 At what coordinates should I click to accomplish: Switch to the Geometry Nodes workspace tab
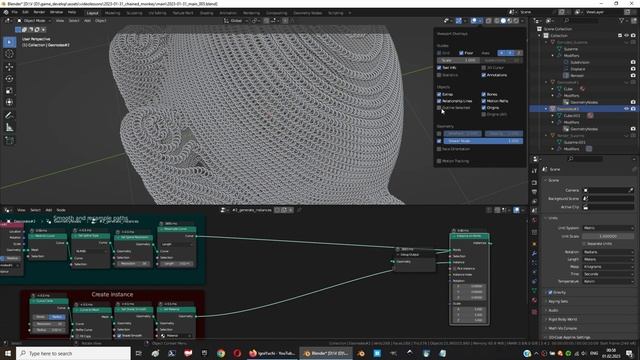pos(308,13)
